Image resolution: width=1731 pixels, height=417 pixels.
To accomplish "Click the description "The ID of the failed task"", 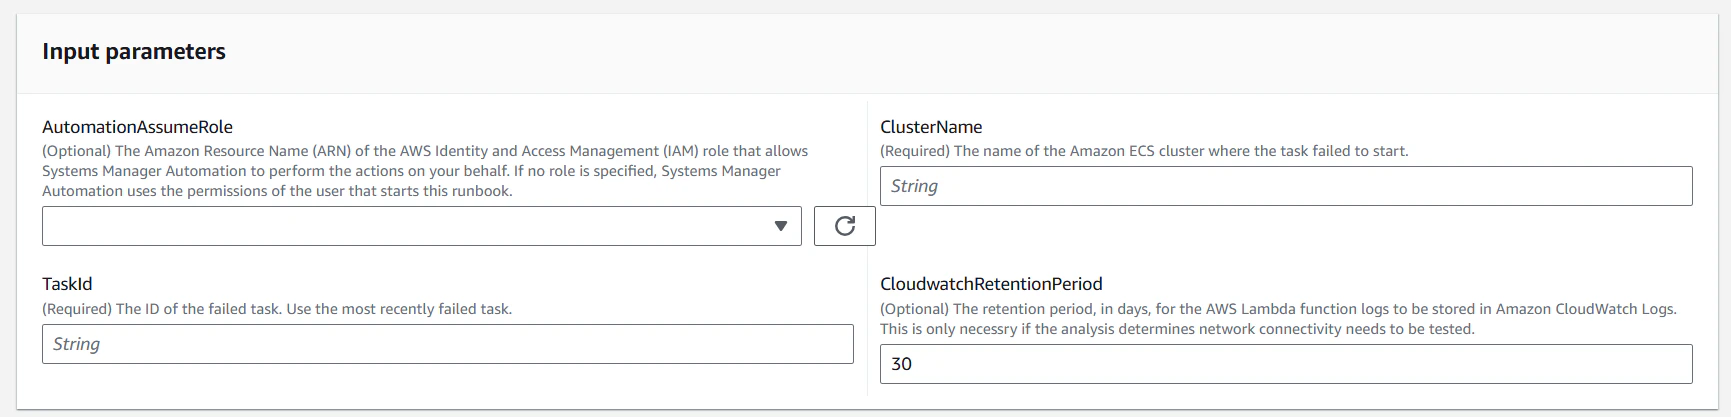I will pyautogui.click(x=277, y=309).
